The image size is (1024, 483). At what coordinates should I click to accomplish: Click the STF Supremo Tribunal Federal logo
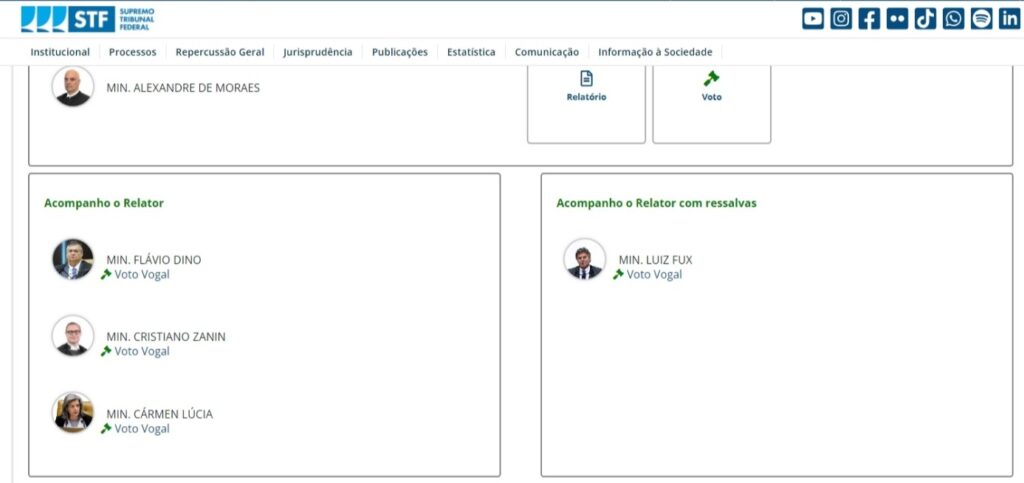point(88,19)
